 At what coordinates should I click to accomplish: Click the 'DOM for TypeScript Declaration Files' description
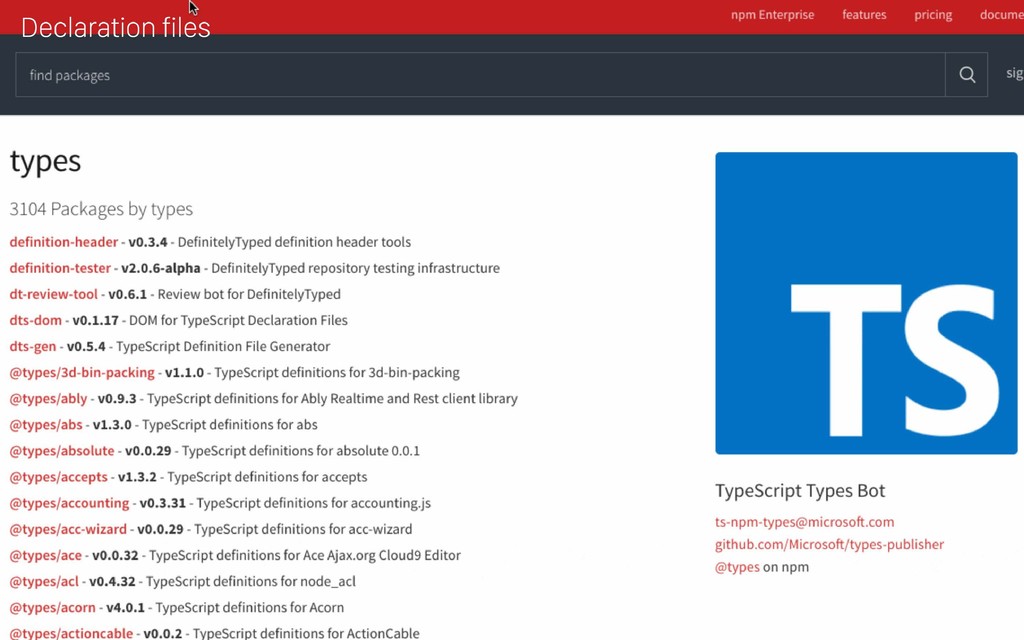(x=238, y=320)
